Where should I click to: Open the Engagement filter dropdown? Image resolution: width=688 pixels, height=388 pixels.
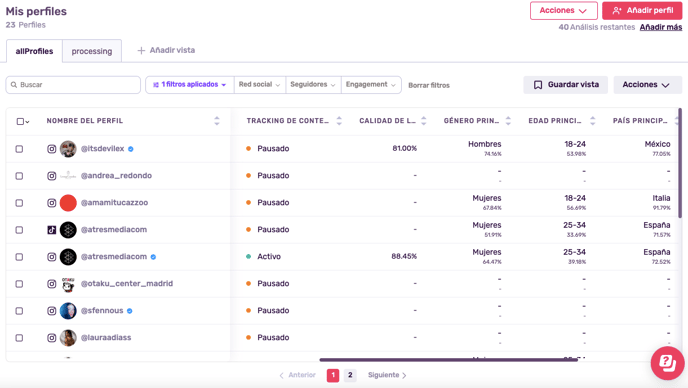371,85
